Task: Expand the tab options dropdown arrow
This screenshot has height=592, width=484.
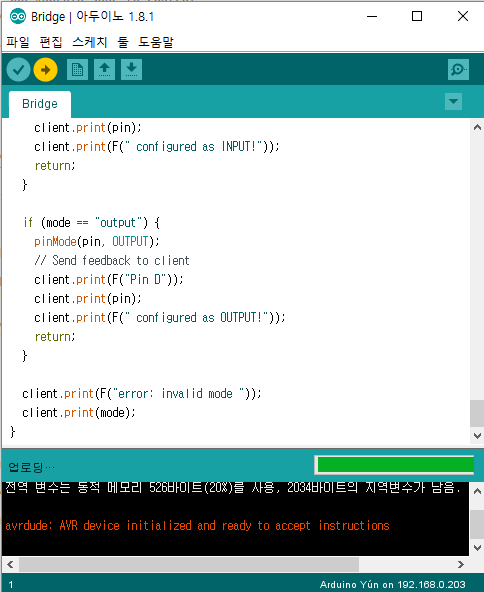Action: coord(453,102)
